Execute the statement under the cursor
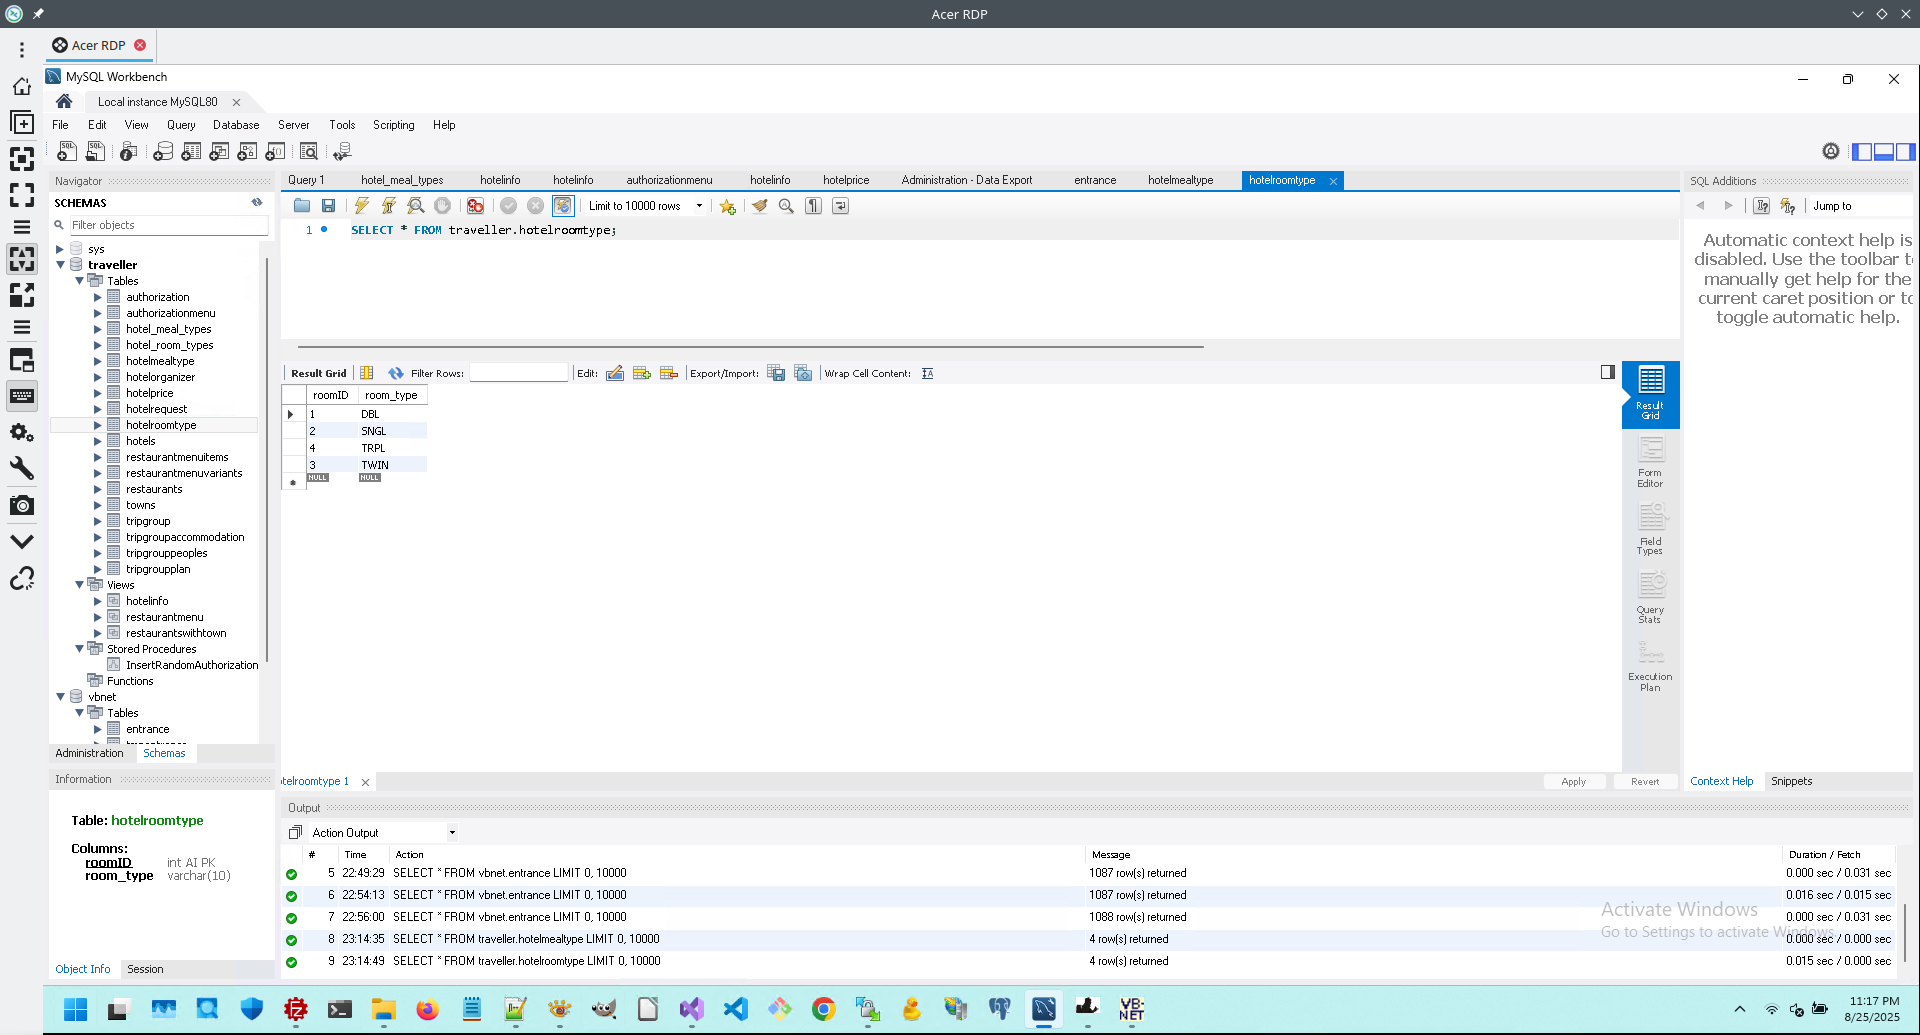The height and width of the screenshot is (1035, 1920). pos(389,206)
